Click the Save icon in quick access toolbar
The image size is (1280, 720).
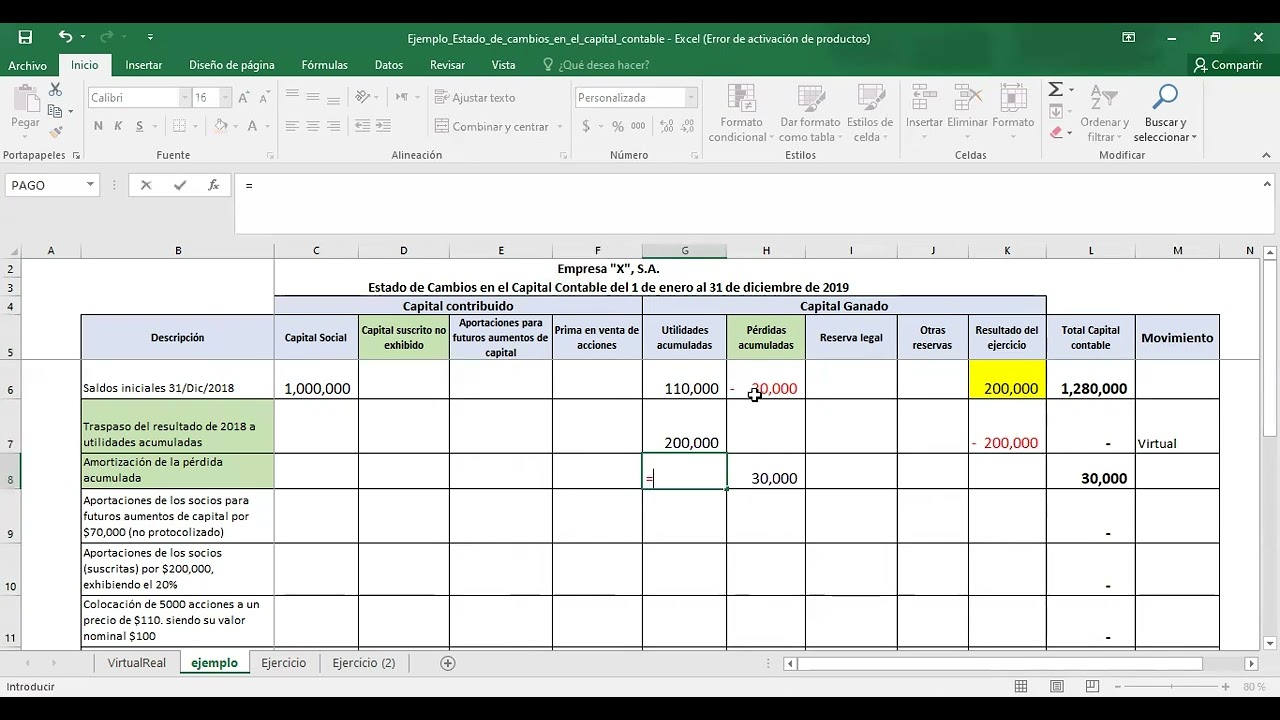coord(25,38)
